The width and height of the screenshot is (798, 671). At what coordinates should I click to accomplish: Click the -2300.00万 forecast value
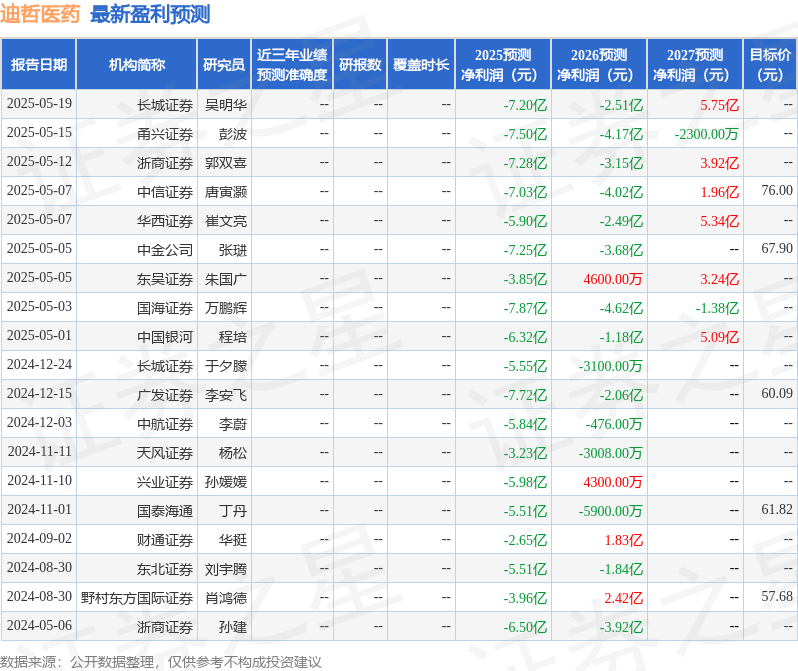[706, 134]
